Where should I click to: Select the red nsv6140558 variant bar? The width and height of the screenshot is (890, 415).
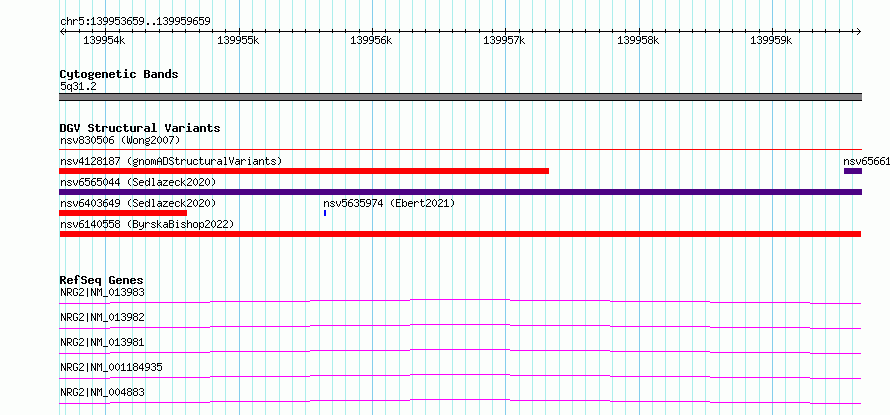coord(460,234)
